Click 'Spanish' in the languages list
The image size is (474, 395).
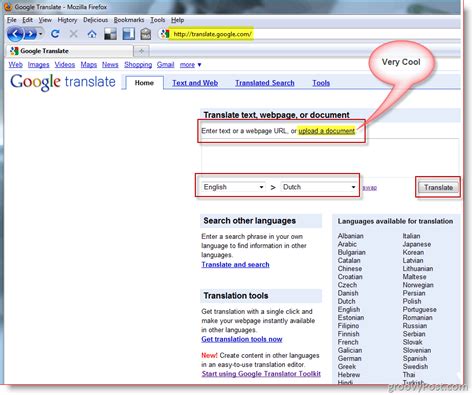point(415,359)
